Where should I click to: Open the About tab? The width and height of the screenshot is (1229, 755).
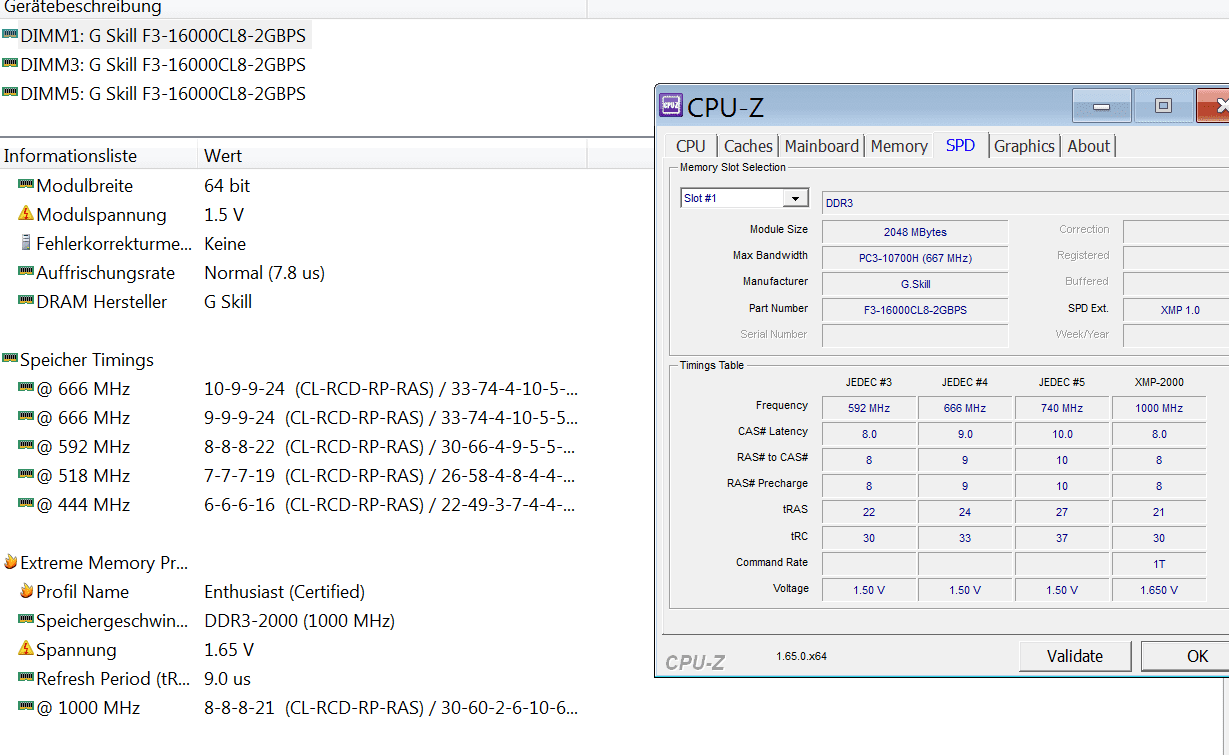1088,146
